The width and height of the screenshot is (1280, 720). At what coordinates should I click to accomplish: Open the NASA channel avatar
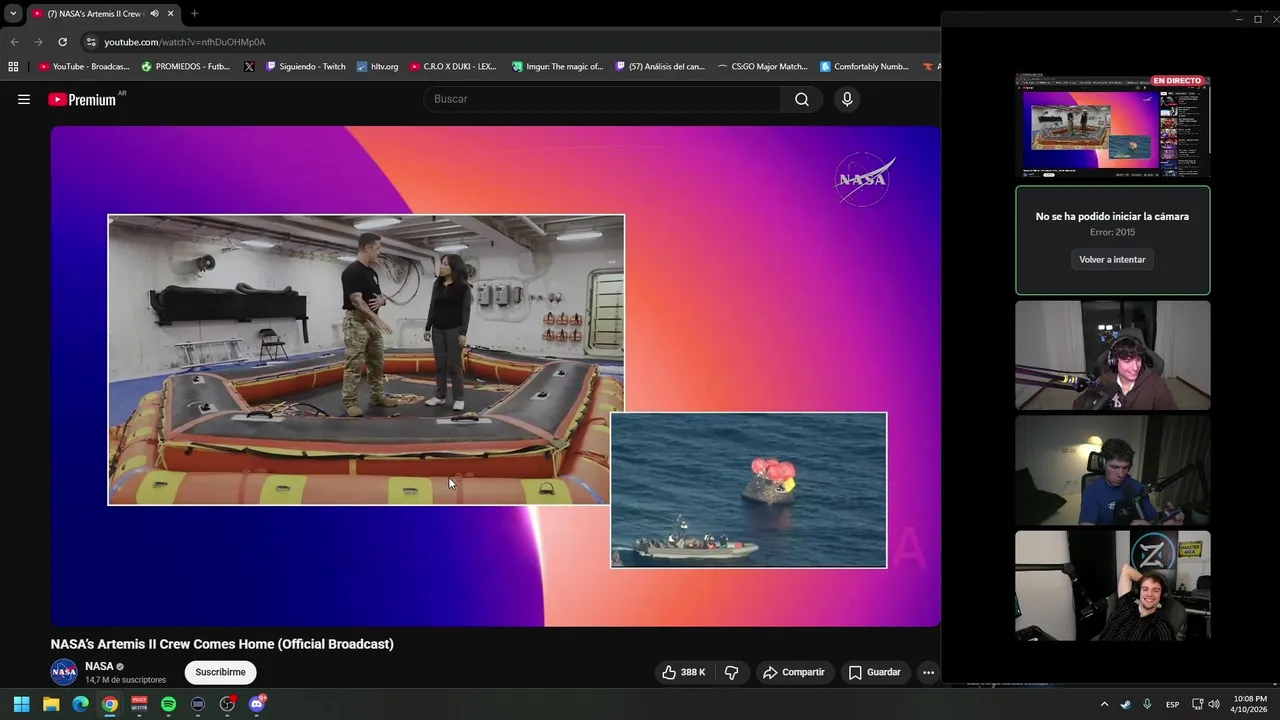[64, 672]
